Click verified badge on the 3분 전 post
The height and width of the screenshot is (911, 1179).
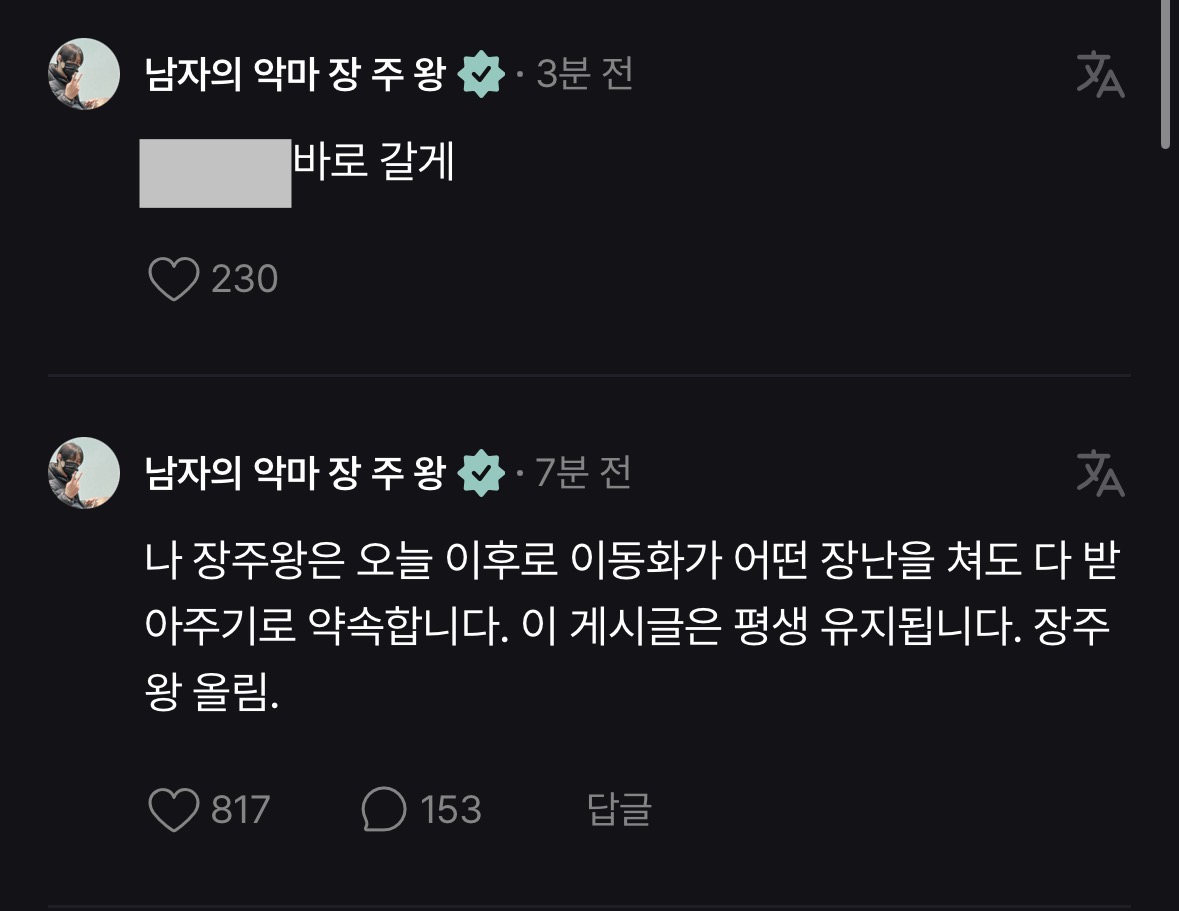tap(481, 76)
